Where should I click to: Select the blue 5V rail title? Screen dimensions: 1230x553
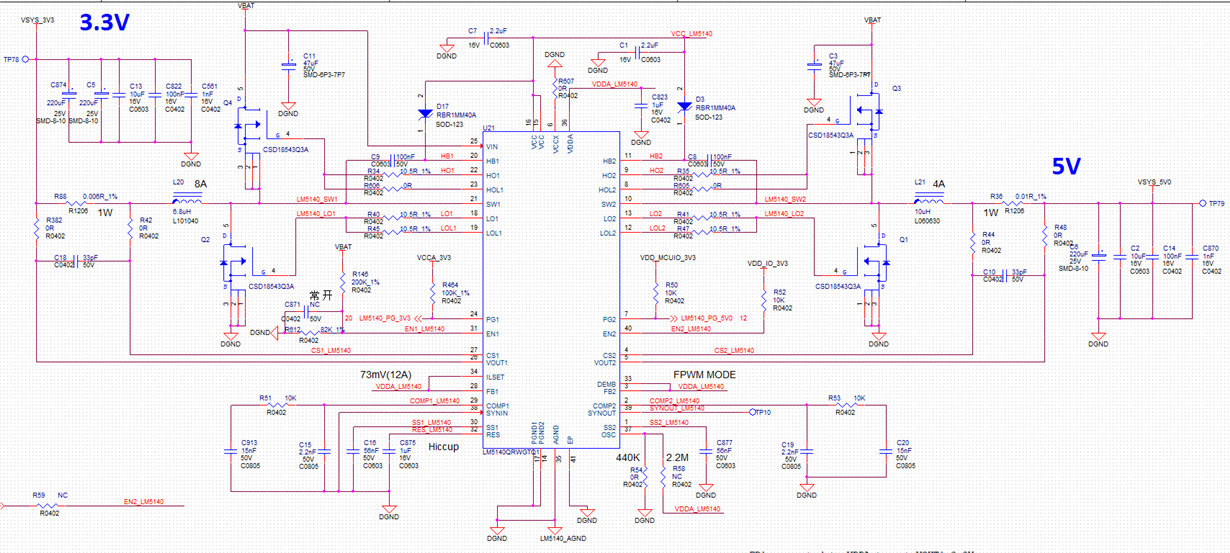point(1065,167)
